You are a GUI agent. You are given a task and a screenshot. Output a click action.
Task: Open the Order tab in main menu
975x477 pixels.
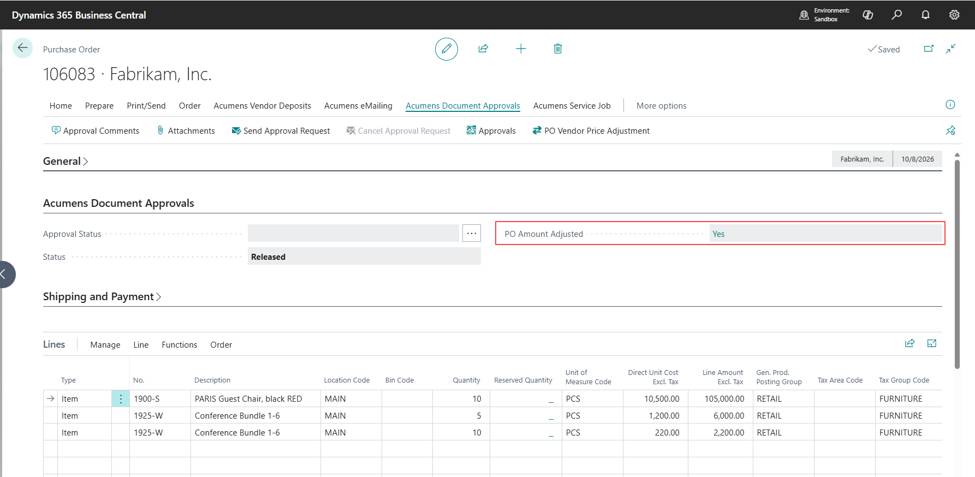(x=190, y=106)
